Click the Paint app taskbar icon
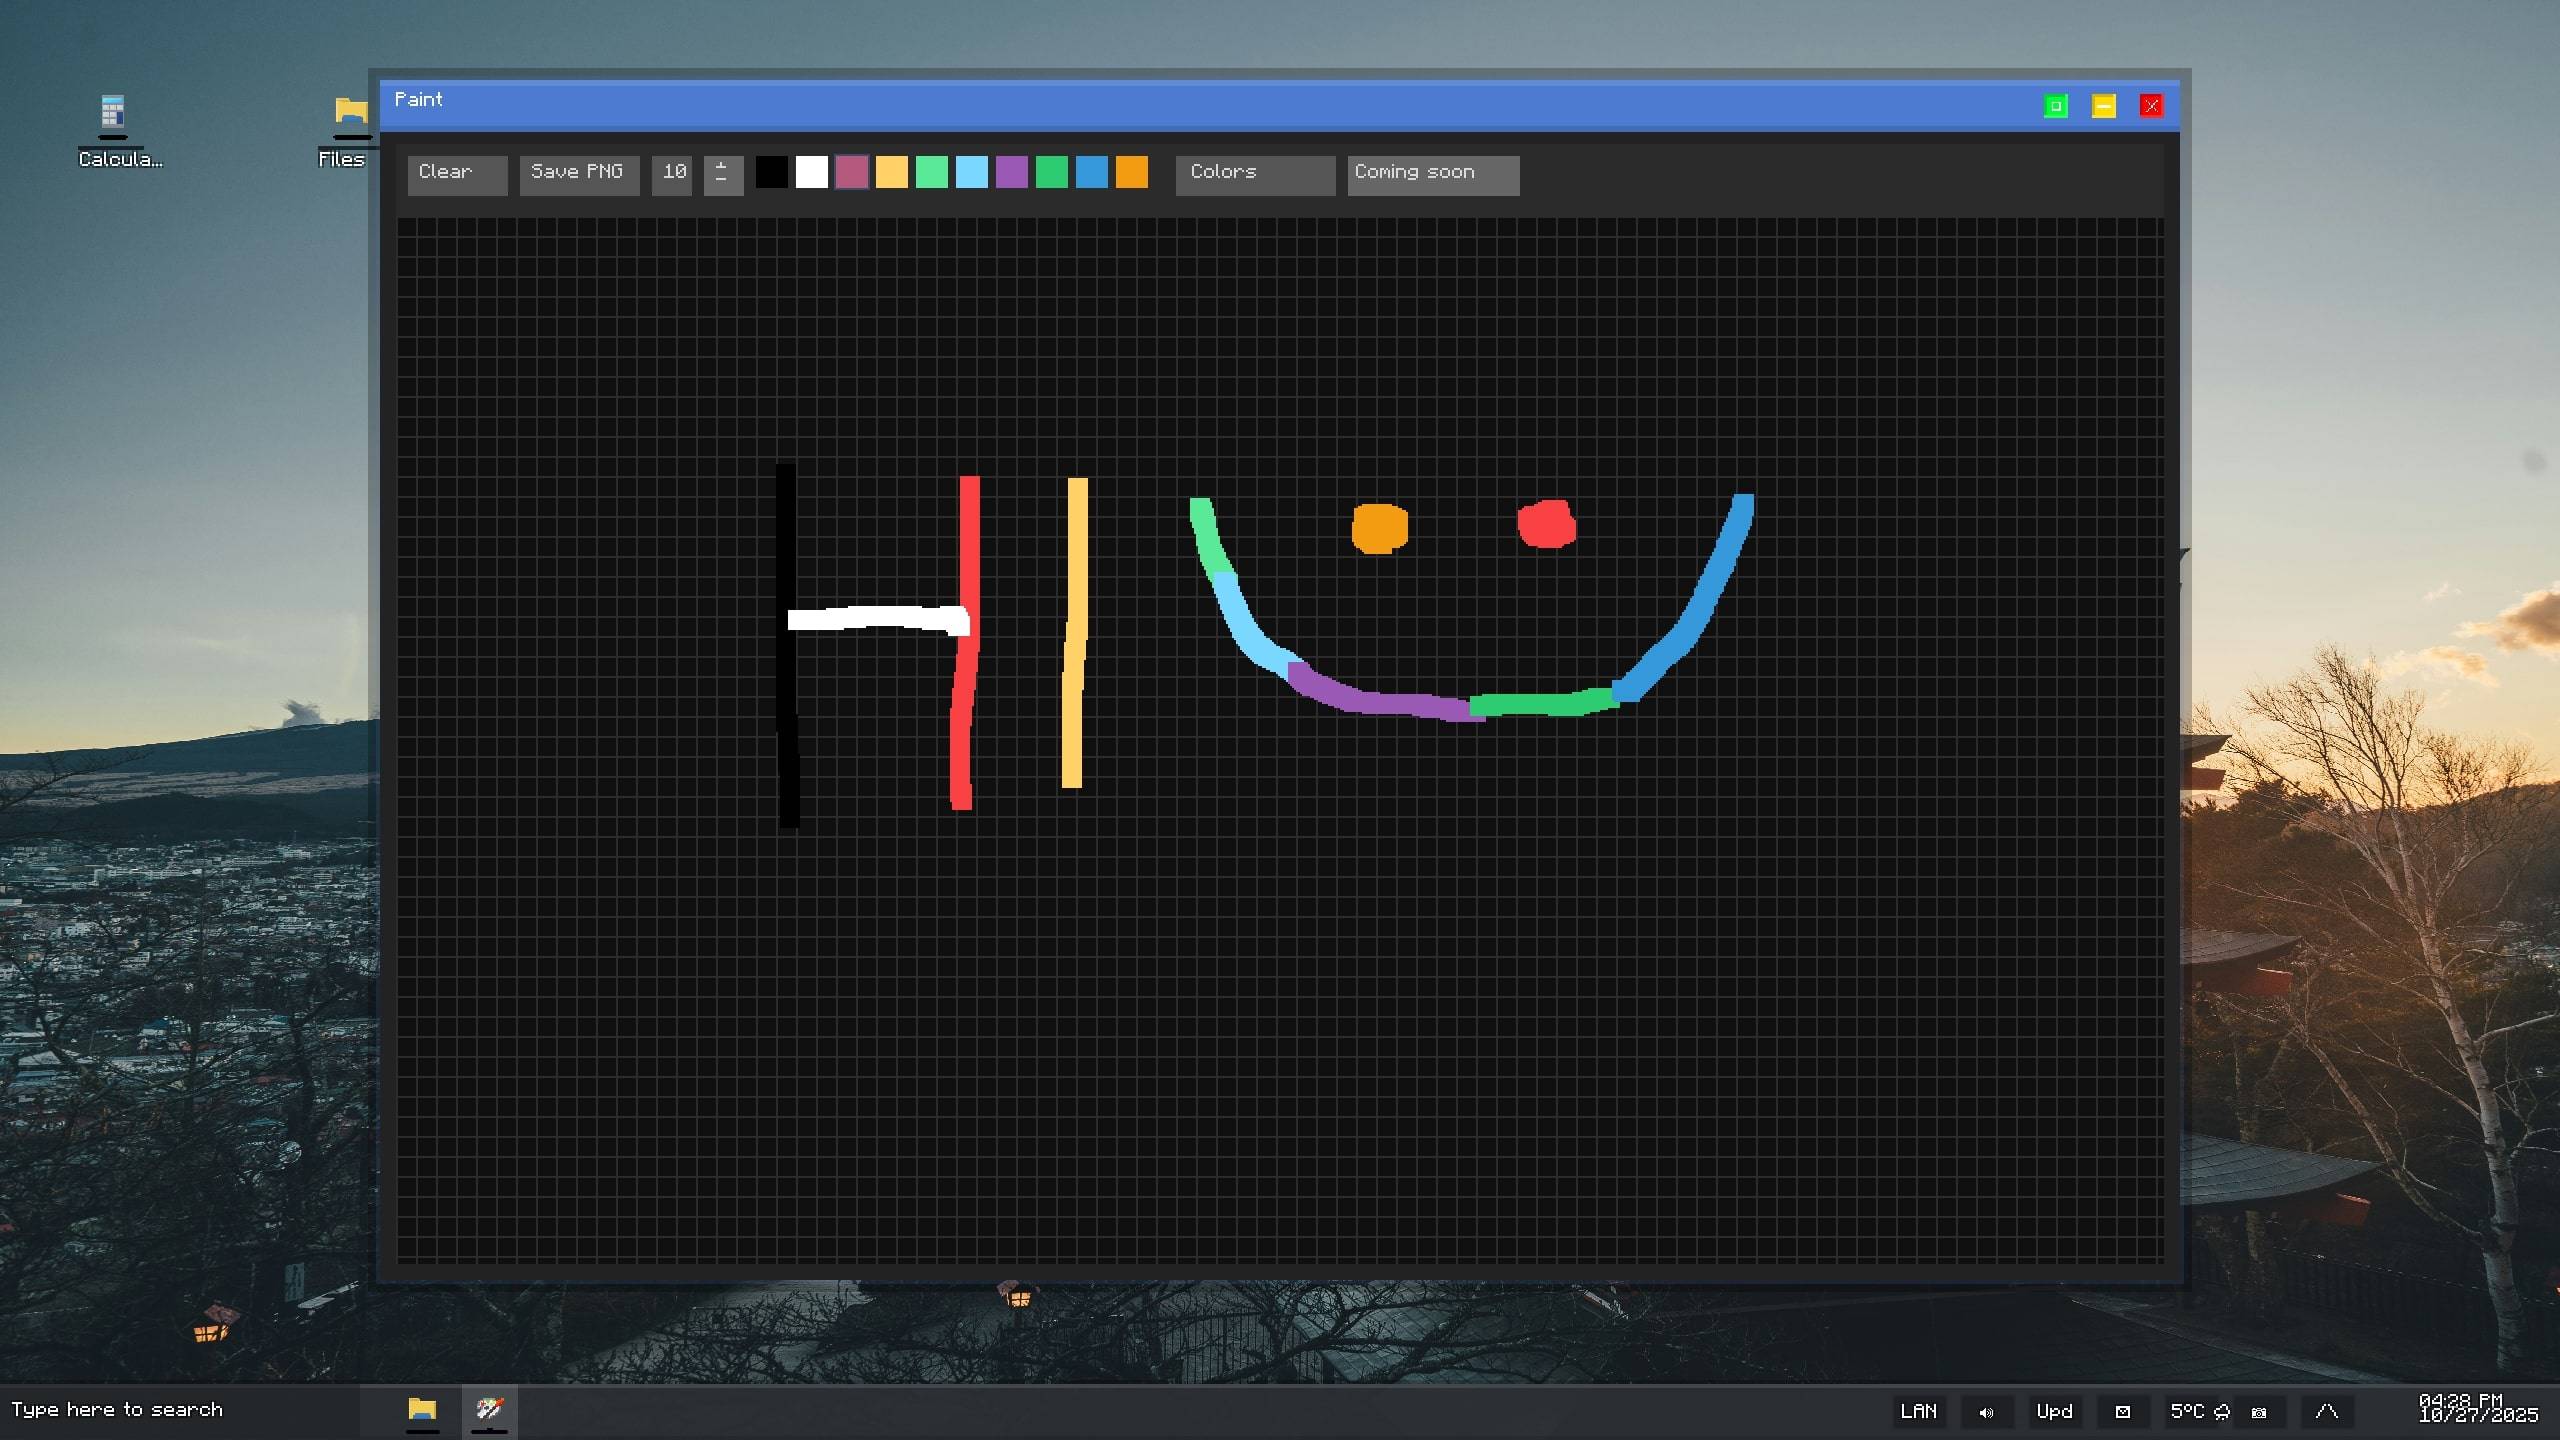The width and height of the screenshot is (2560, 1440). pos(489,1410)
